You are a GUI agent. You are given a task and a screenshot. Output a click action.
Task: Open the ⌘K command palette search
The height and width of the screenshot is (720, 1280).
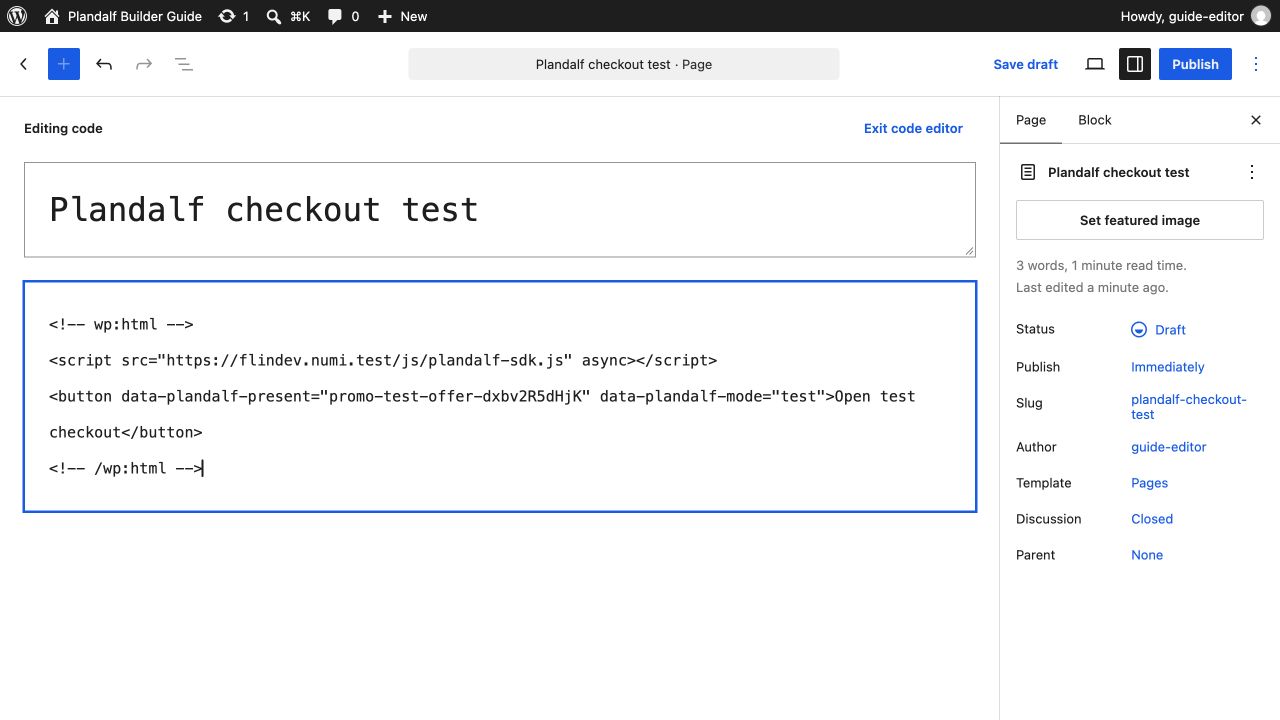pos(288,16)
